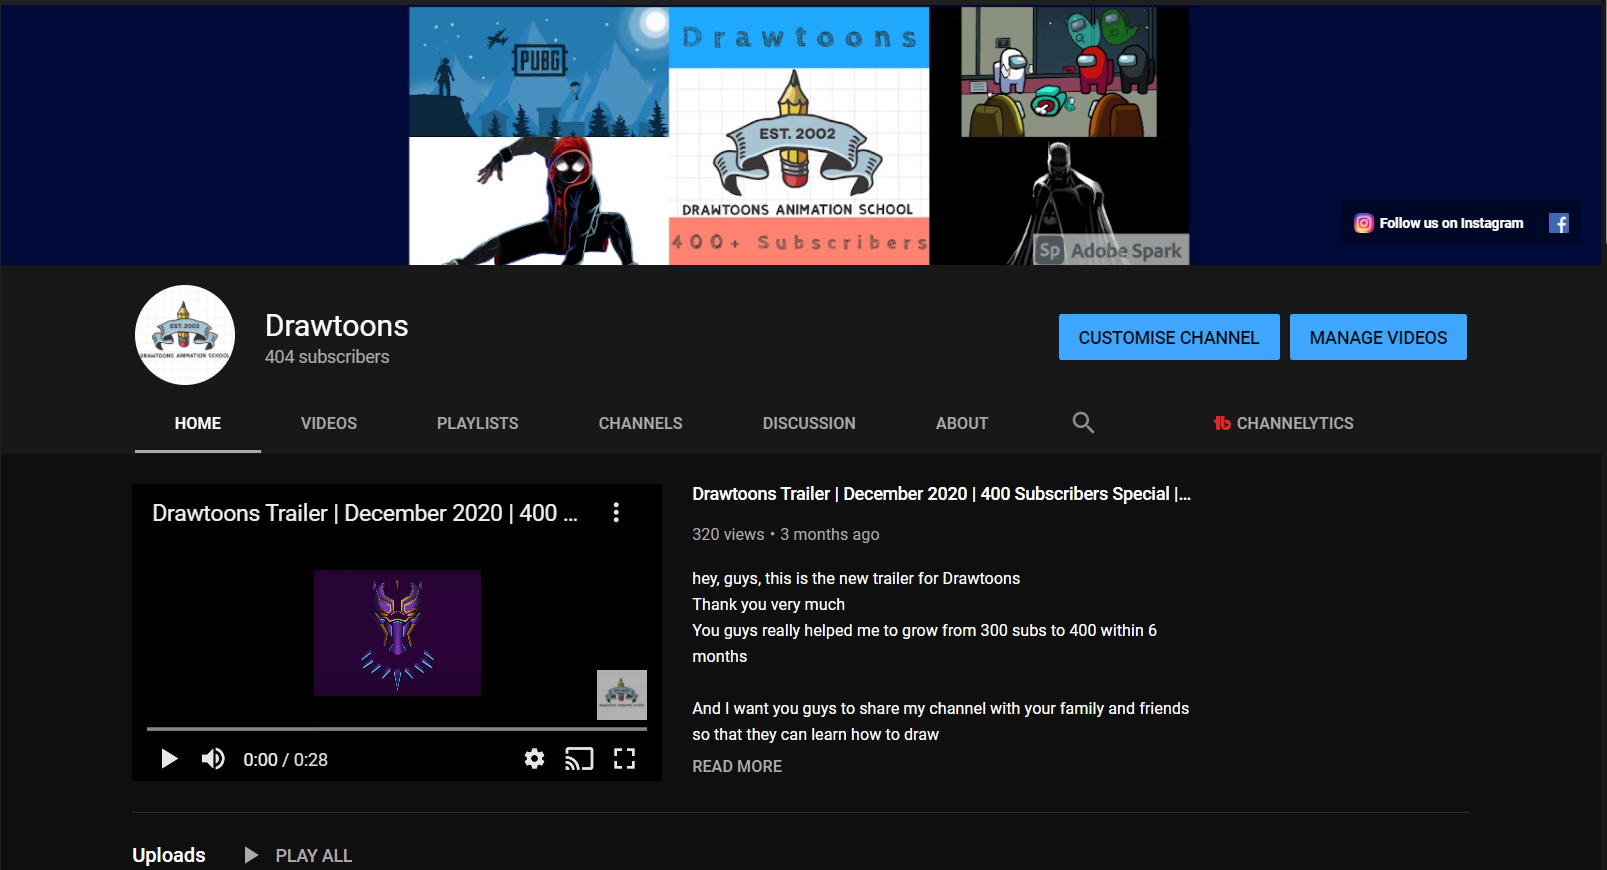The width and height of the screenshot is (1607, 870).
Task: Open the Videos tab
Action: (329, 423)
